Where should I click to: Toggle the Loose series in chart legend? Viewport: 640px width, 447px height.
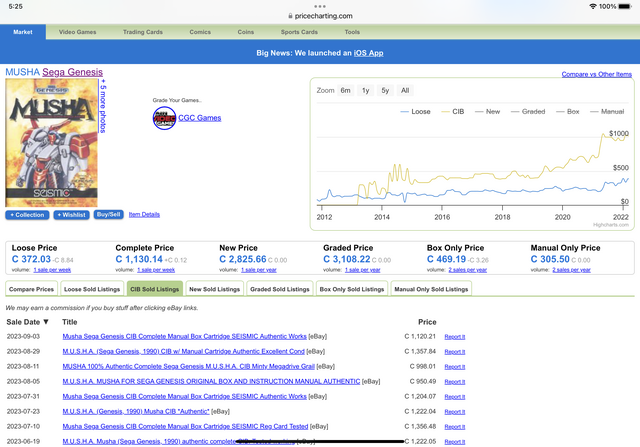coord(416,111)
